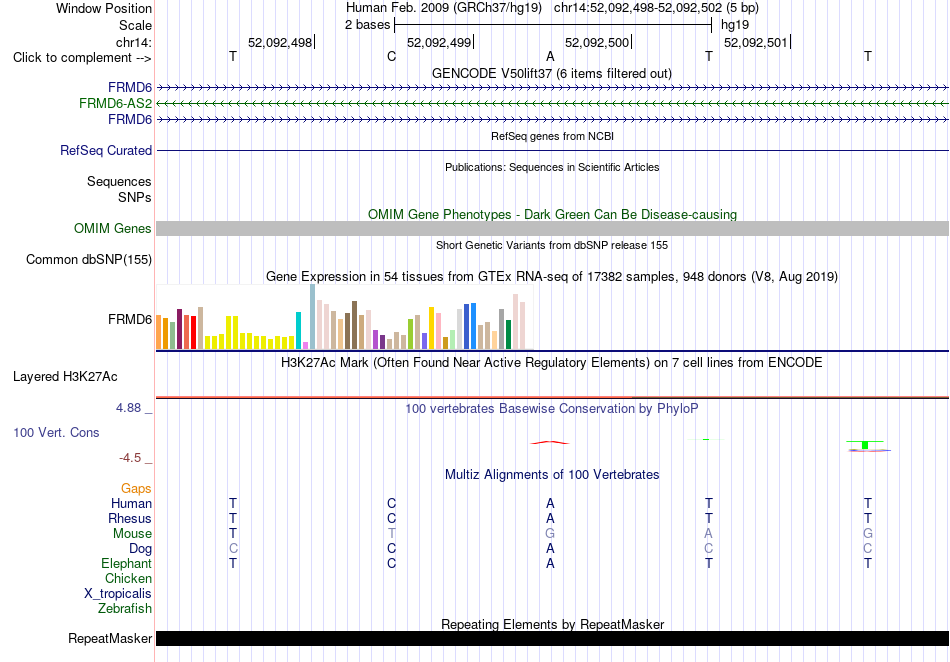
Task: Open the 100 Vert. Cons track label
Action: click(56, 432)
